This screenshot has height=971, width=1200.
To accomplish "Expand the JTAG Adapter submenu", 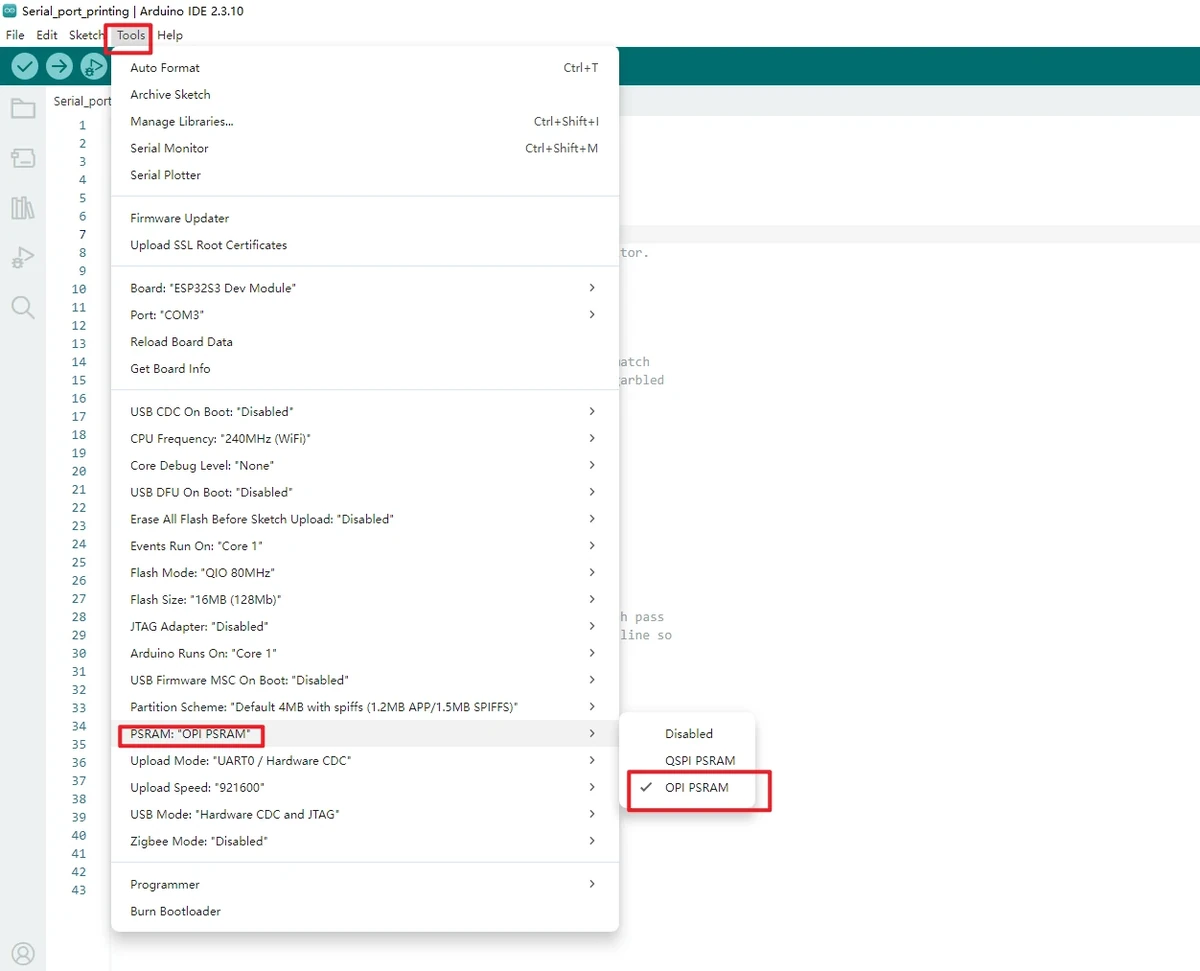I will coord(365,627).
